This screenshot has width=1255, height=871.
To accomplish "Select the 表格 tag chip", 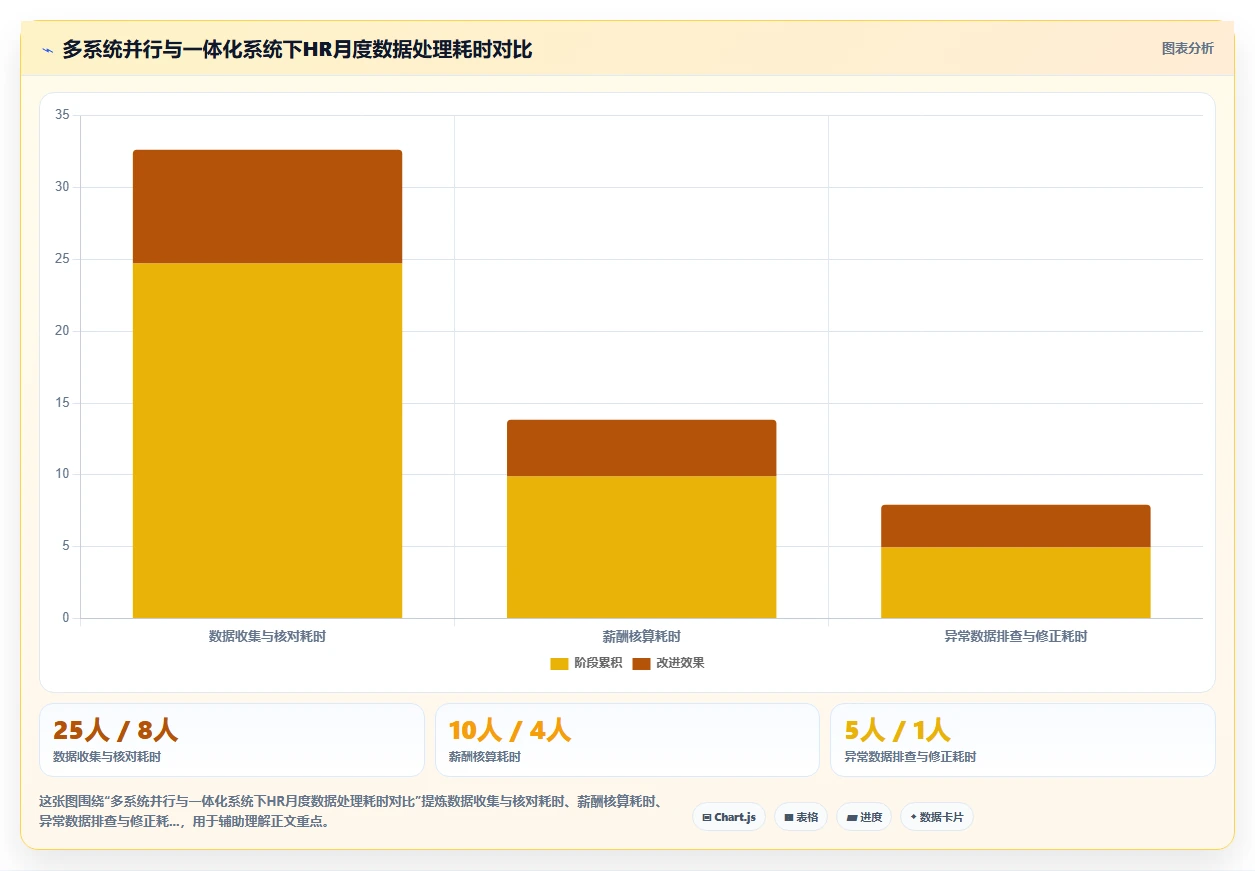I will [801, 817].
